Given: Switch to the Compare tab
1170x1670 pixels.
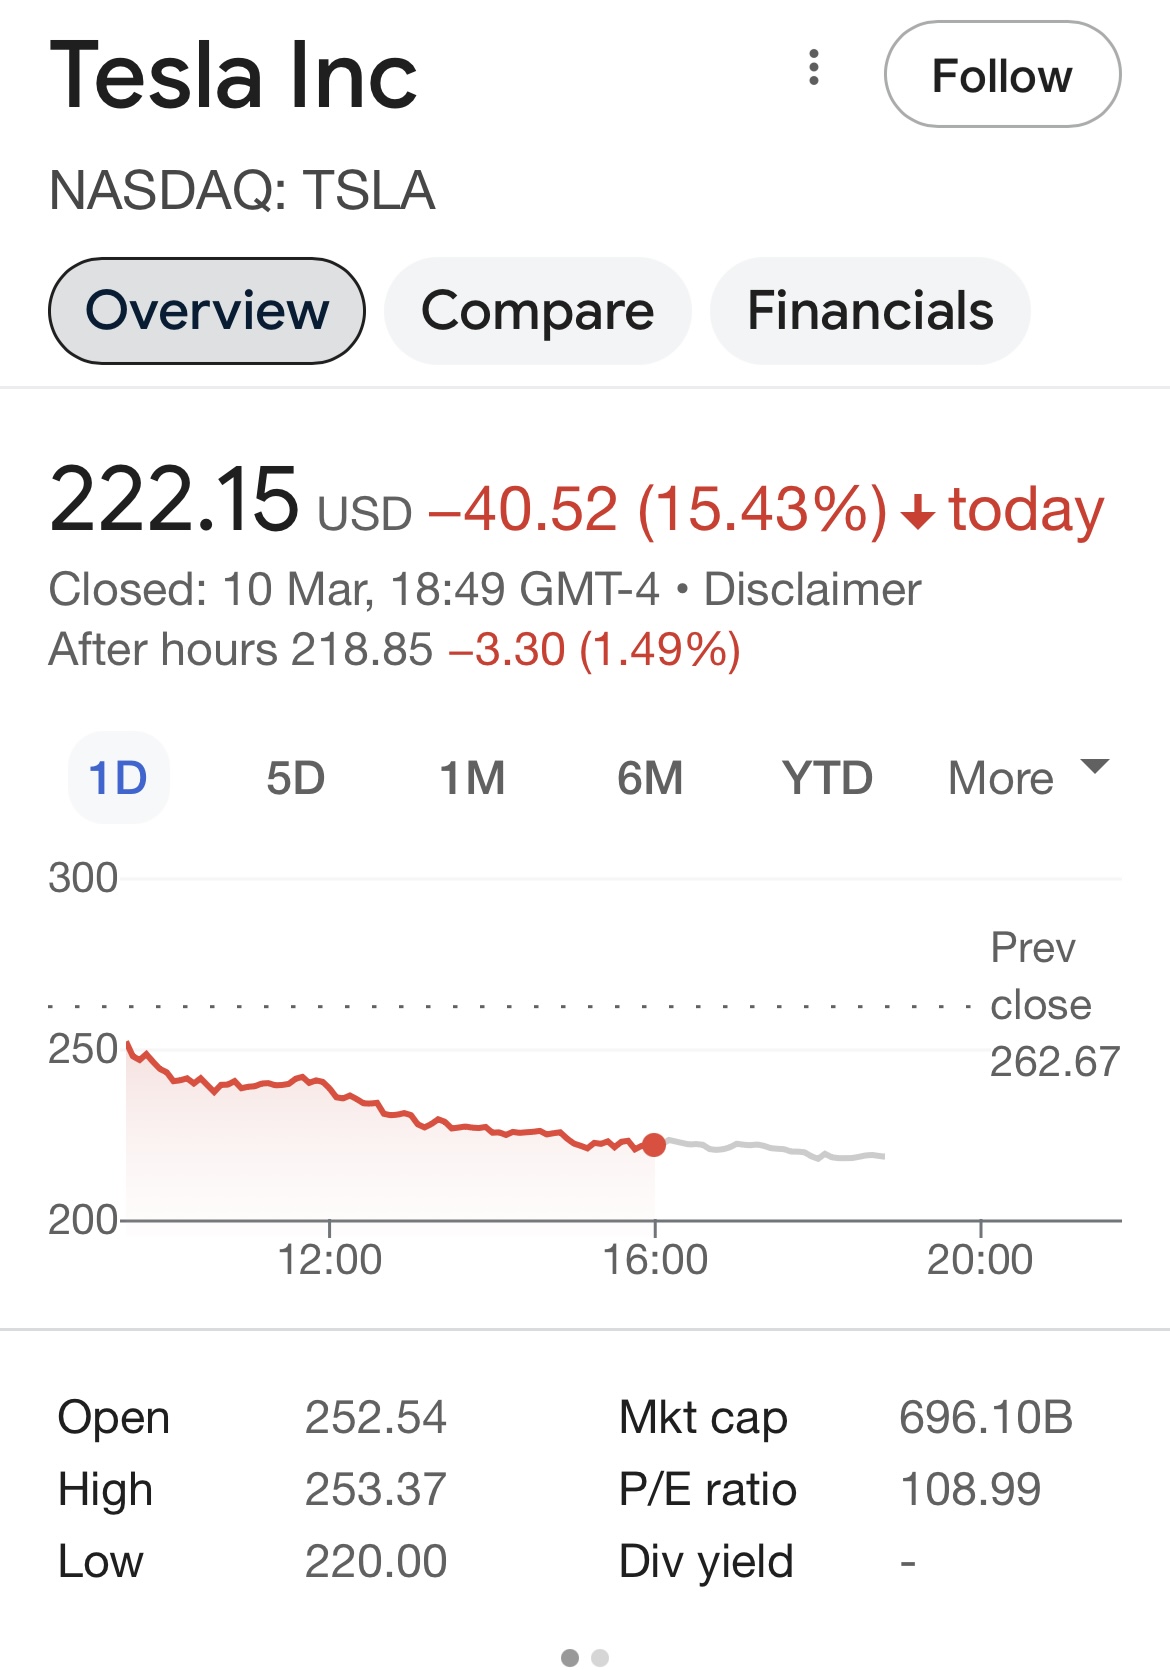Looking at the screenshot, I should coord(537,311).
